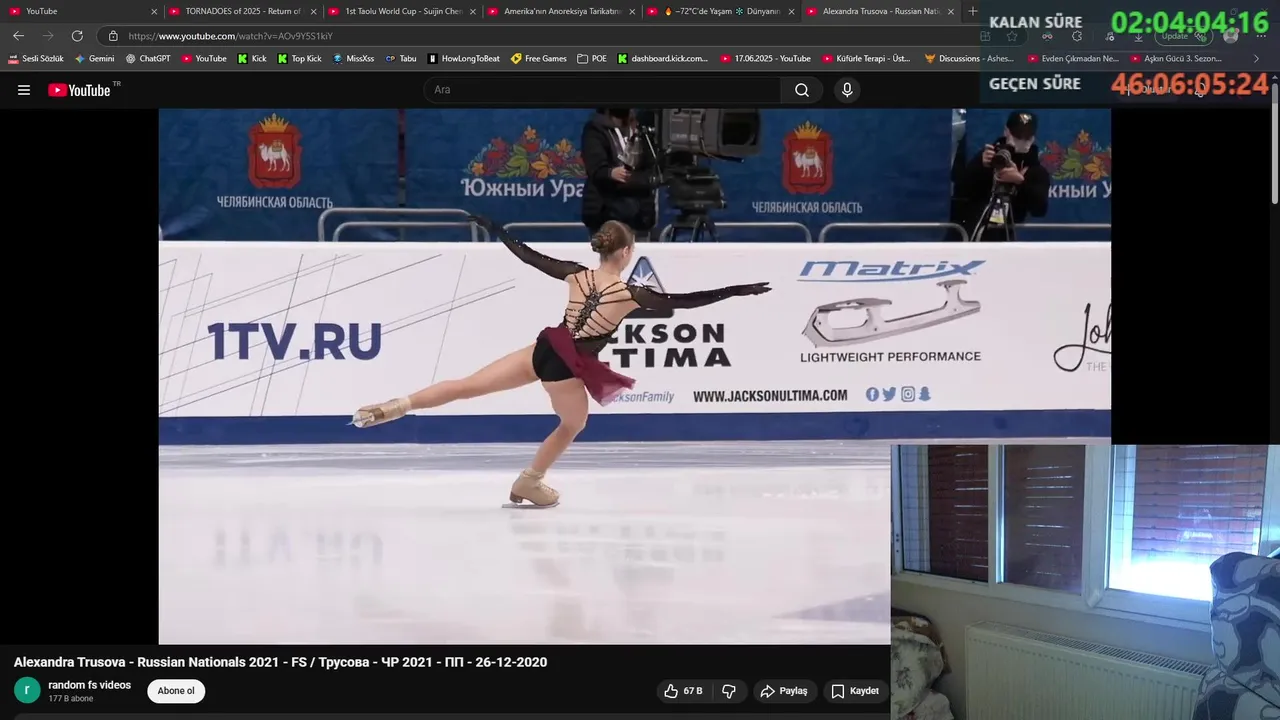Click the search magnifier button
Image resolution: width=1280 pixels, height=720 pixels.
coord(802,90)
